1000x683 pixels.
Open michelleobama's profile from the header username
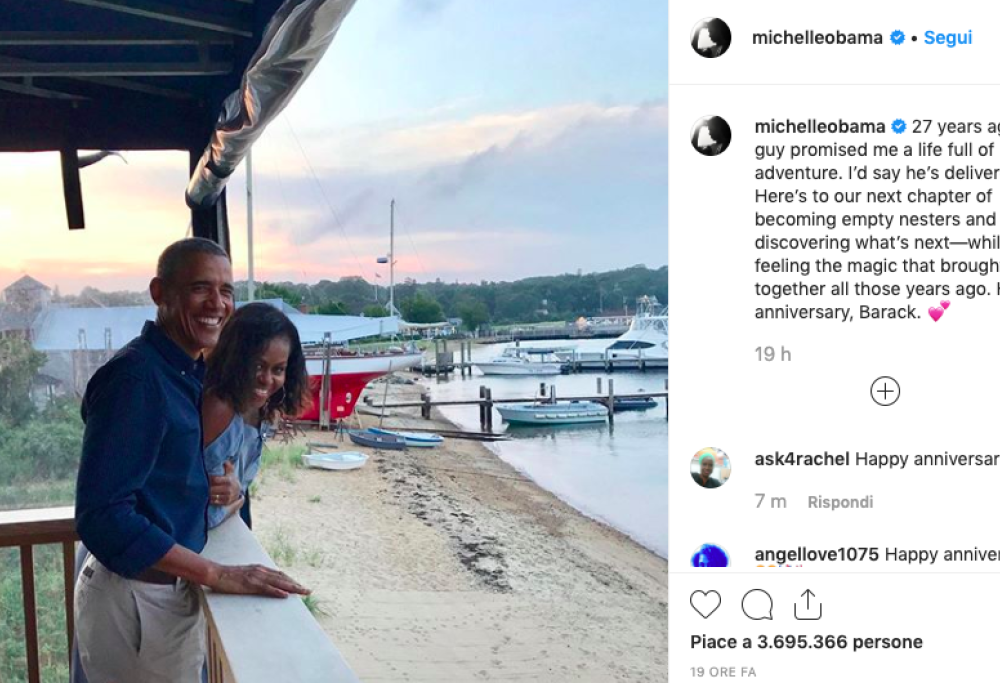pos(815,37)
